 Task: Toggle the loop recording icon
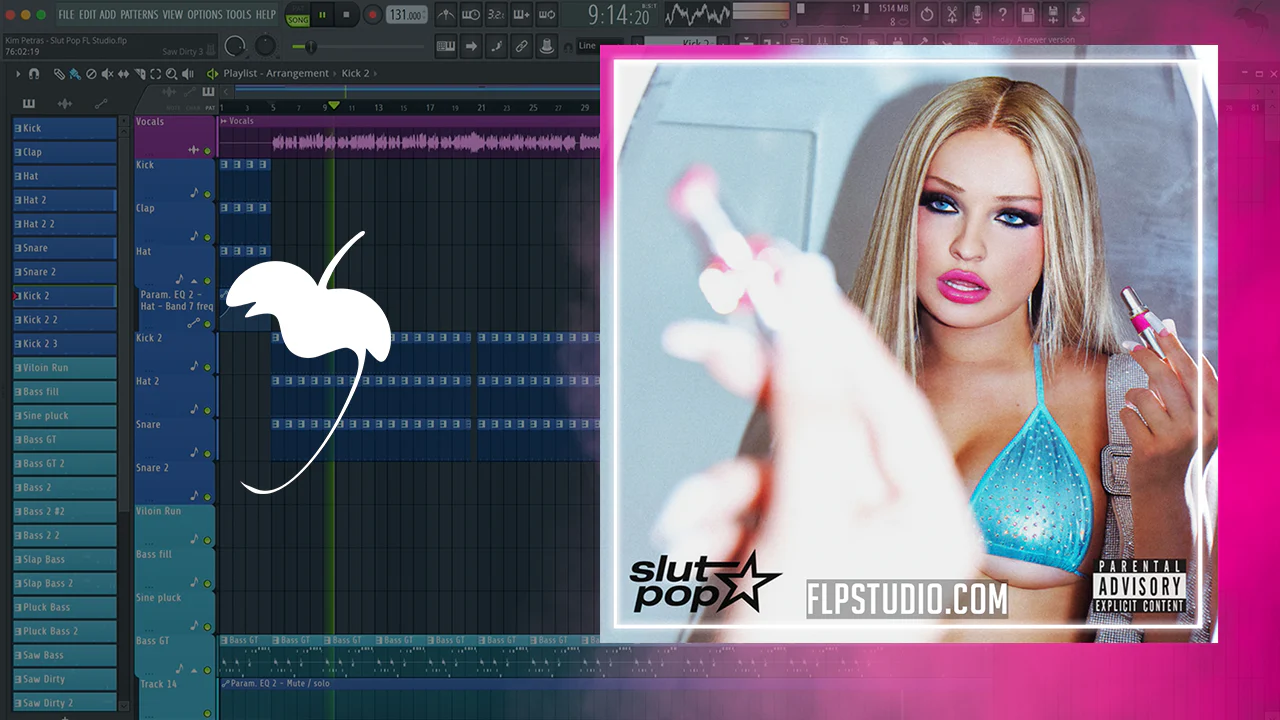(x=547, y=15)
